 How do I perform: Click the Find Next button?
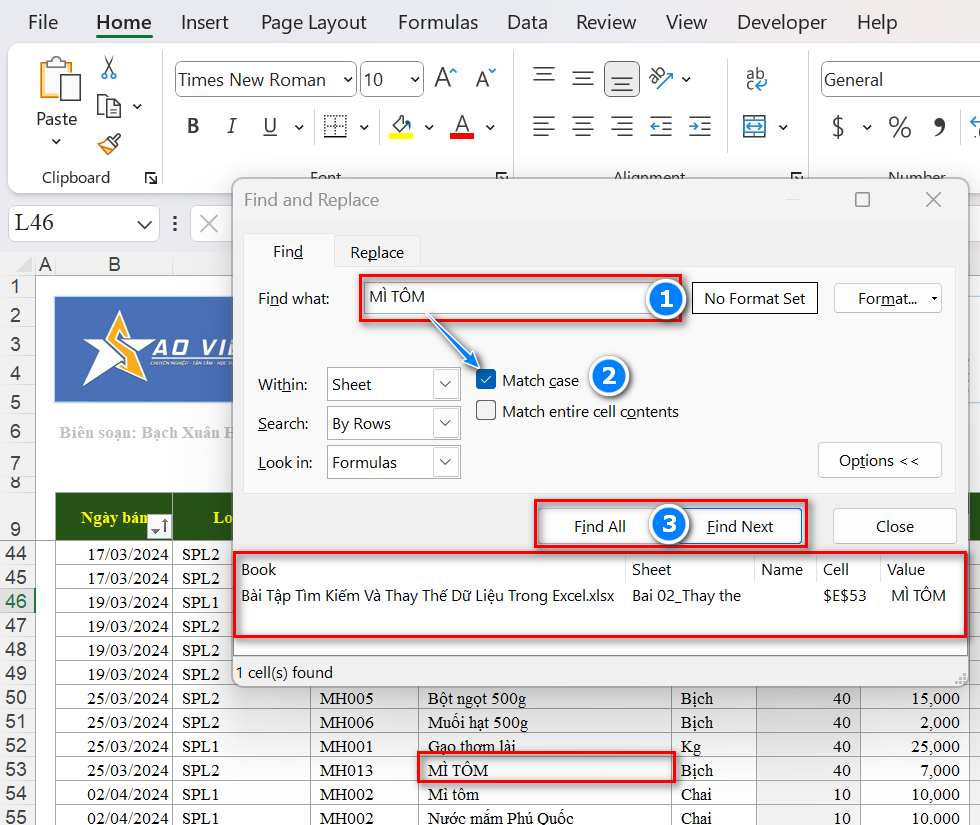click(x=740, y=526)
